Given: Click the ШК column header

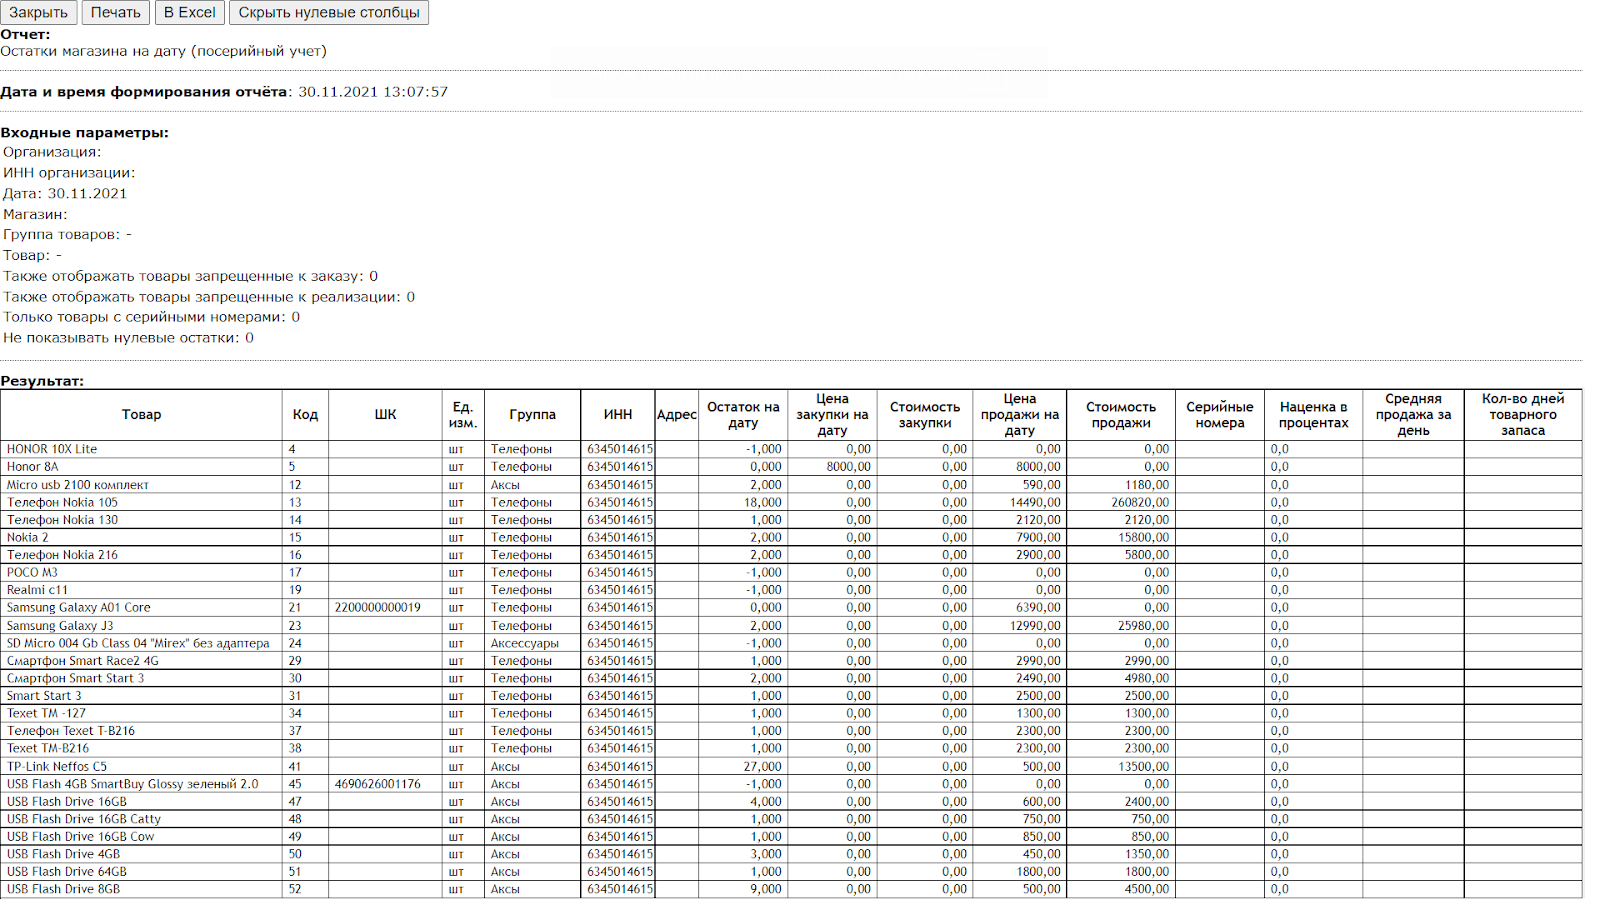Looking at the screenshot, I should [385, 415].
